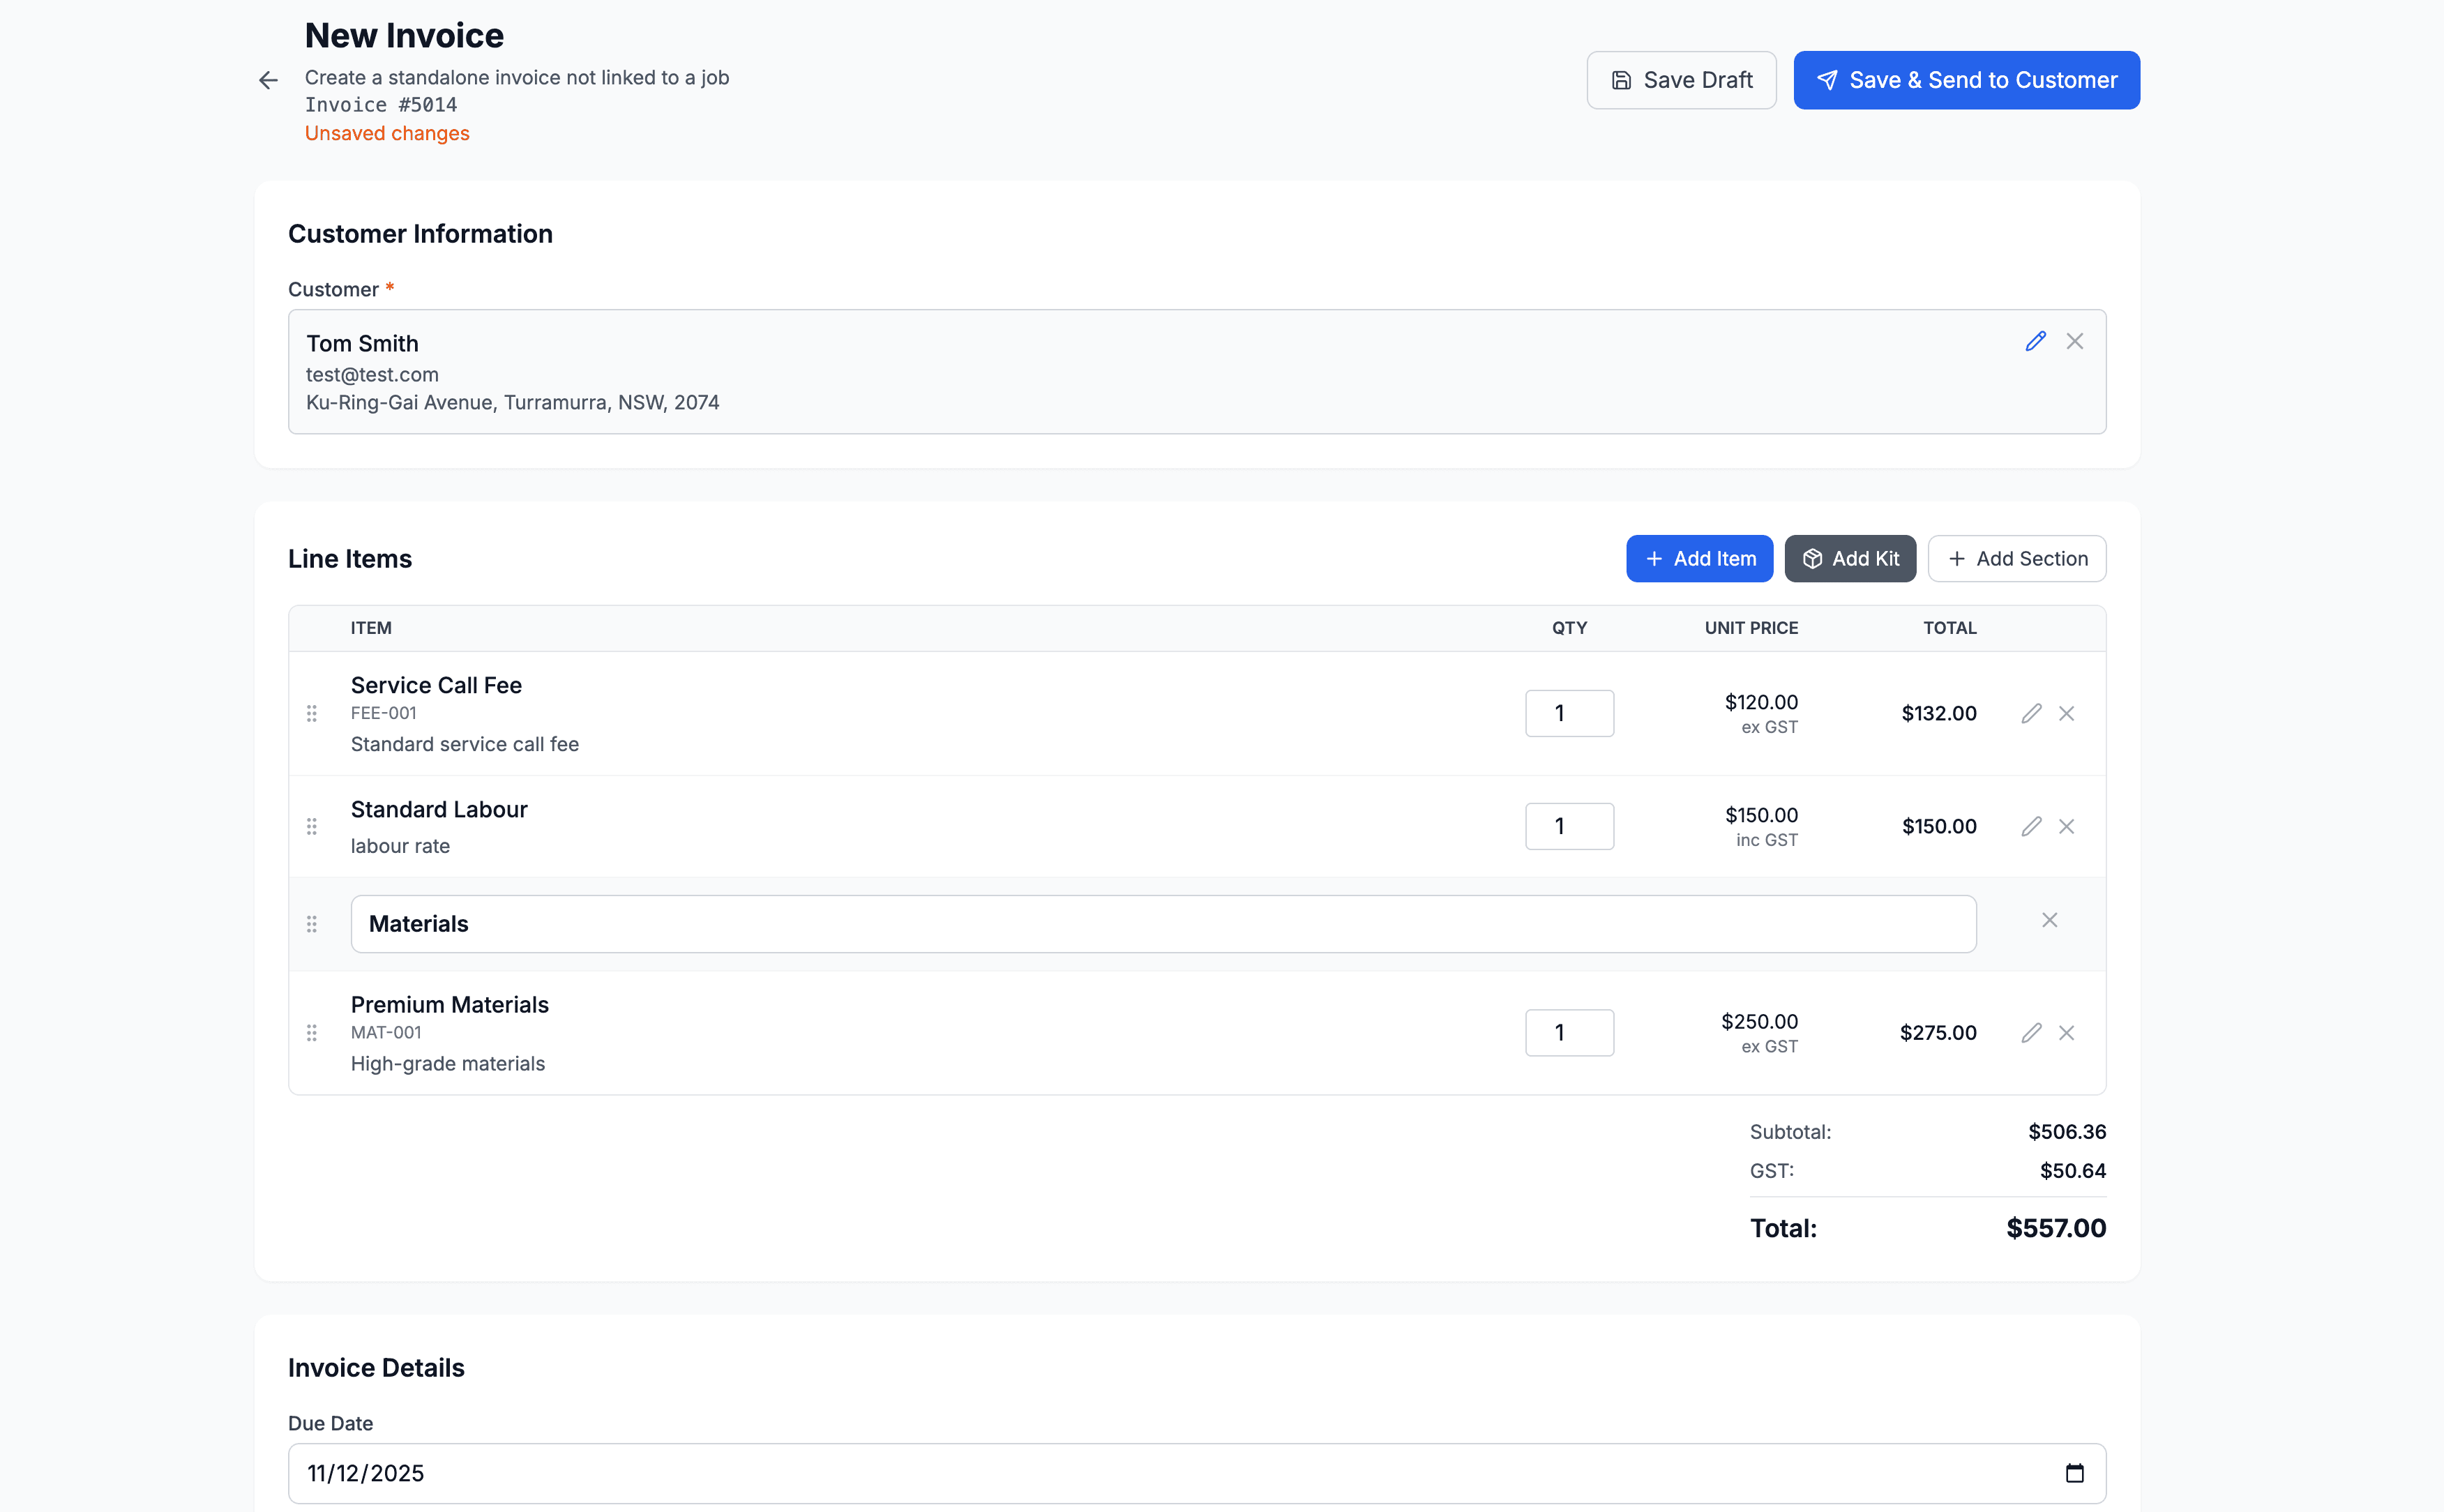
Task: Click the drag handle next to Premium Materials
Action: point(311,1032)
